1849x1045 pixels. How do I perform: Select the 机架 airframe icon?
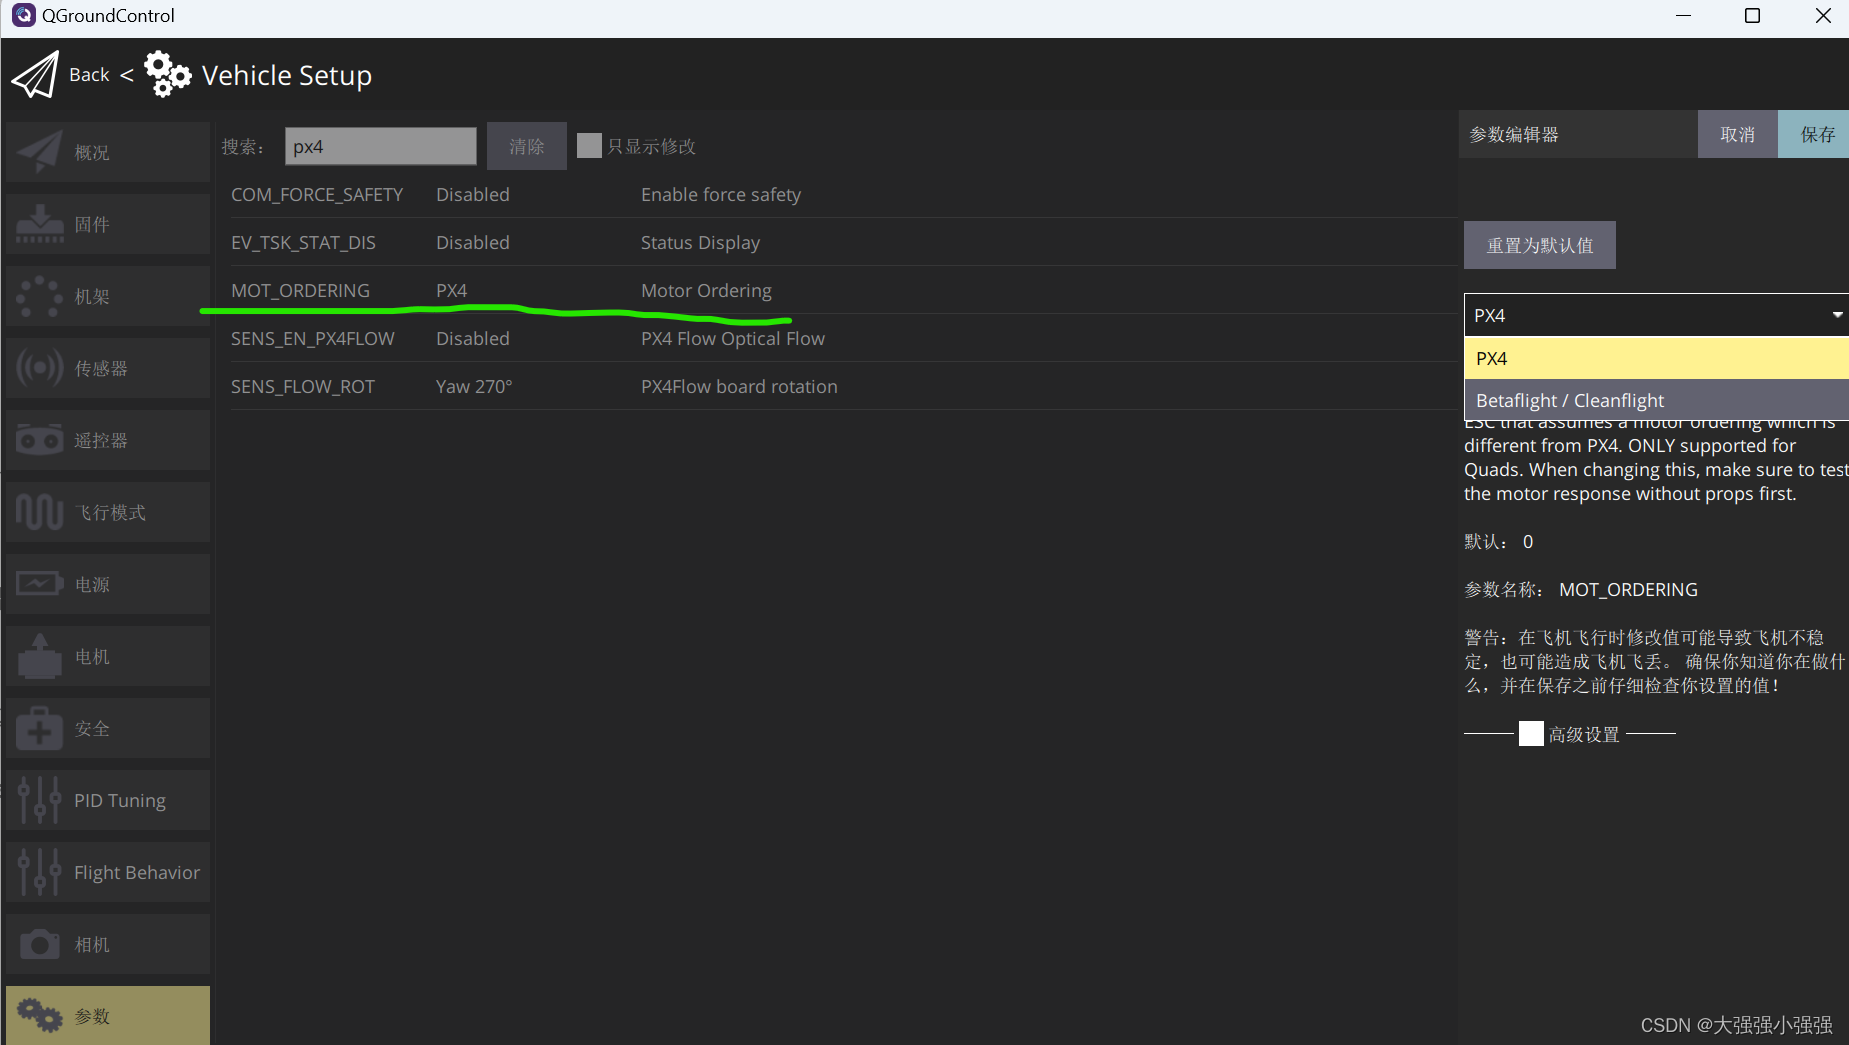[x=40, y=296]
